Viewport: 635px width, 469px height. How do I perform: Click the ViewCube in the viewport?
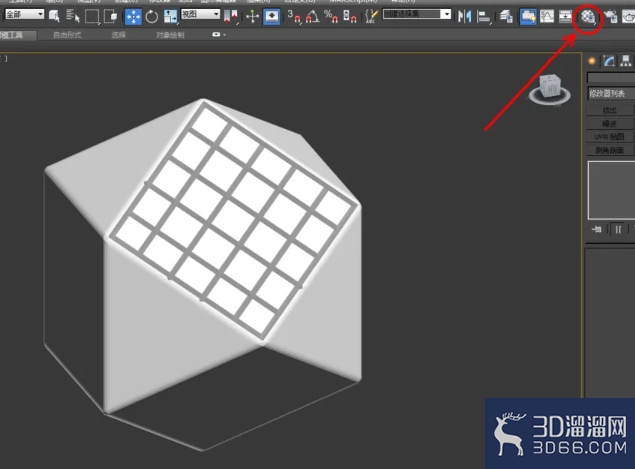[x=550, y=89]
